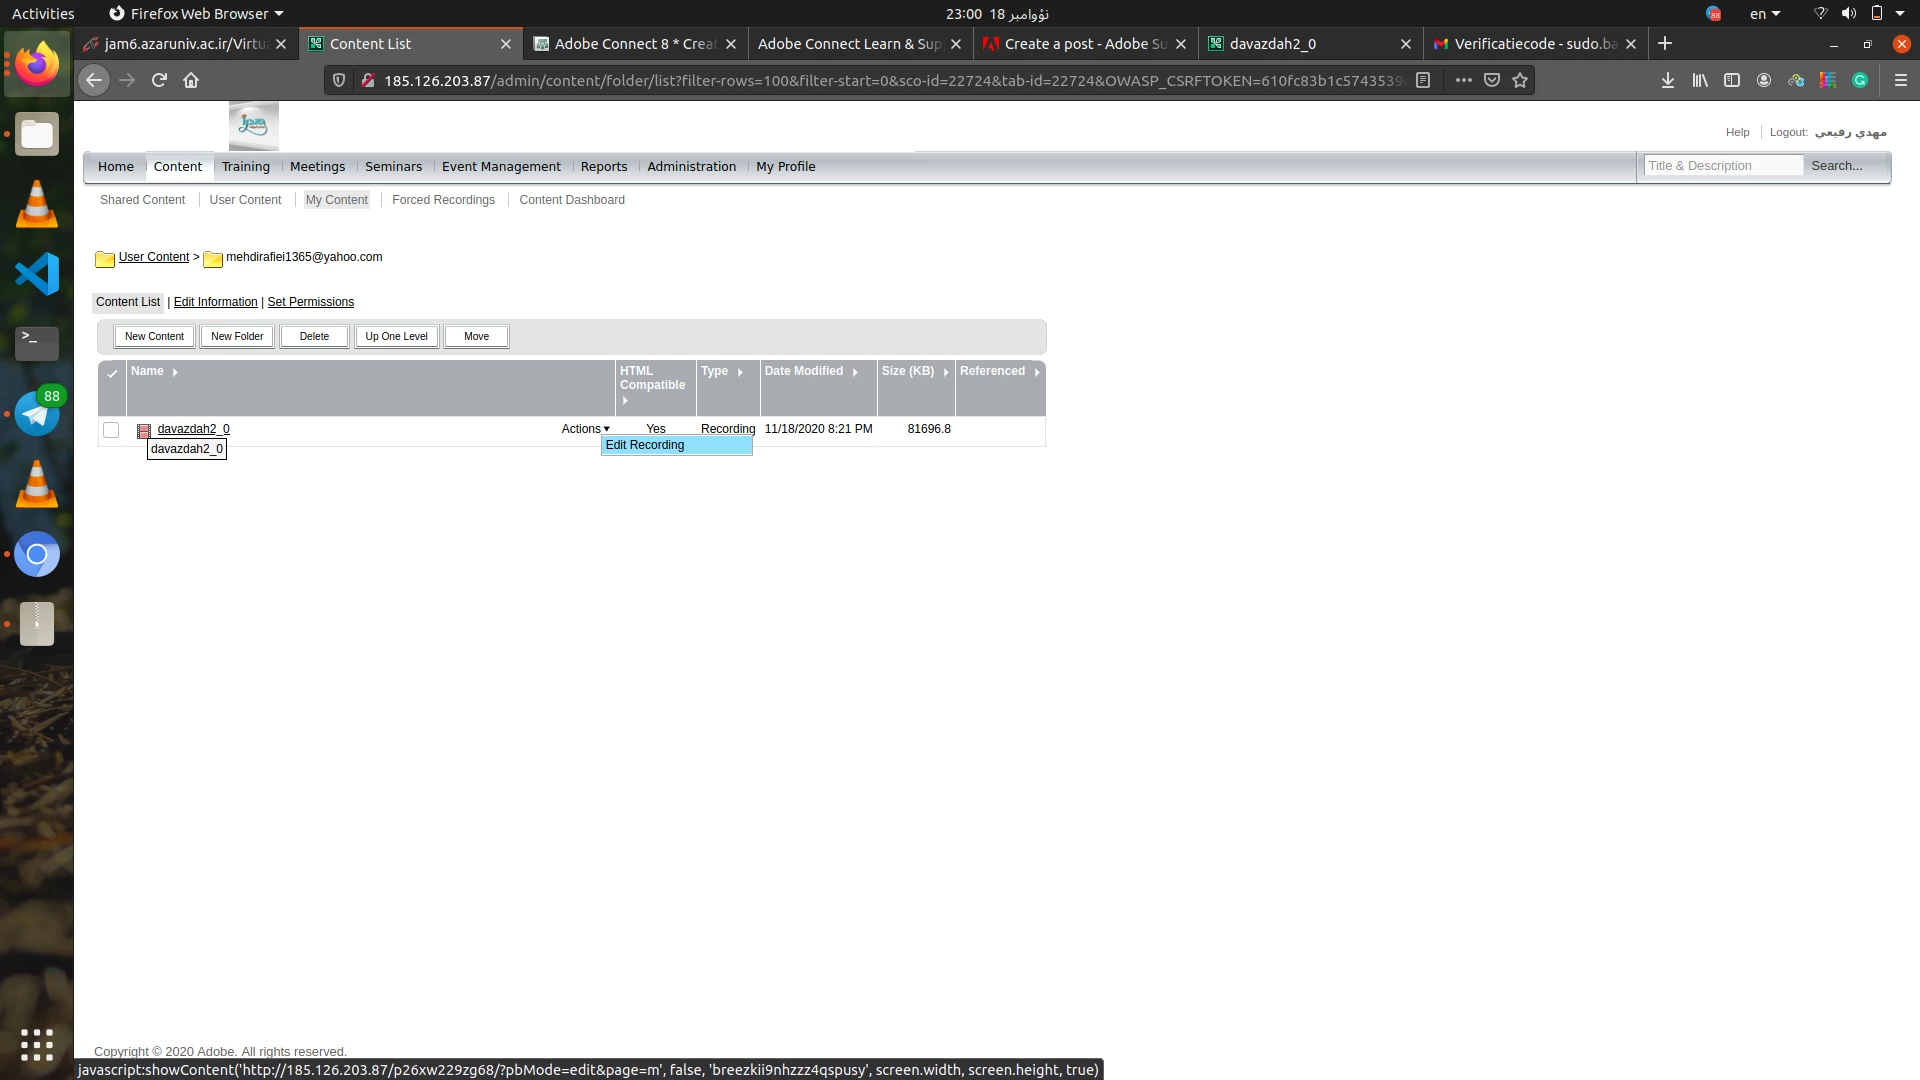1920x1080 pixels.
Task: Reload the current page
Action: (x=159, y=80)
